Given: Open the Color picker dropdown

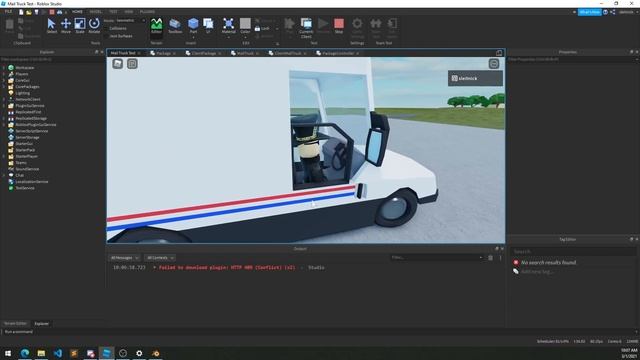Looking at the screenshot, I should tap(245, 37).
